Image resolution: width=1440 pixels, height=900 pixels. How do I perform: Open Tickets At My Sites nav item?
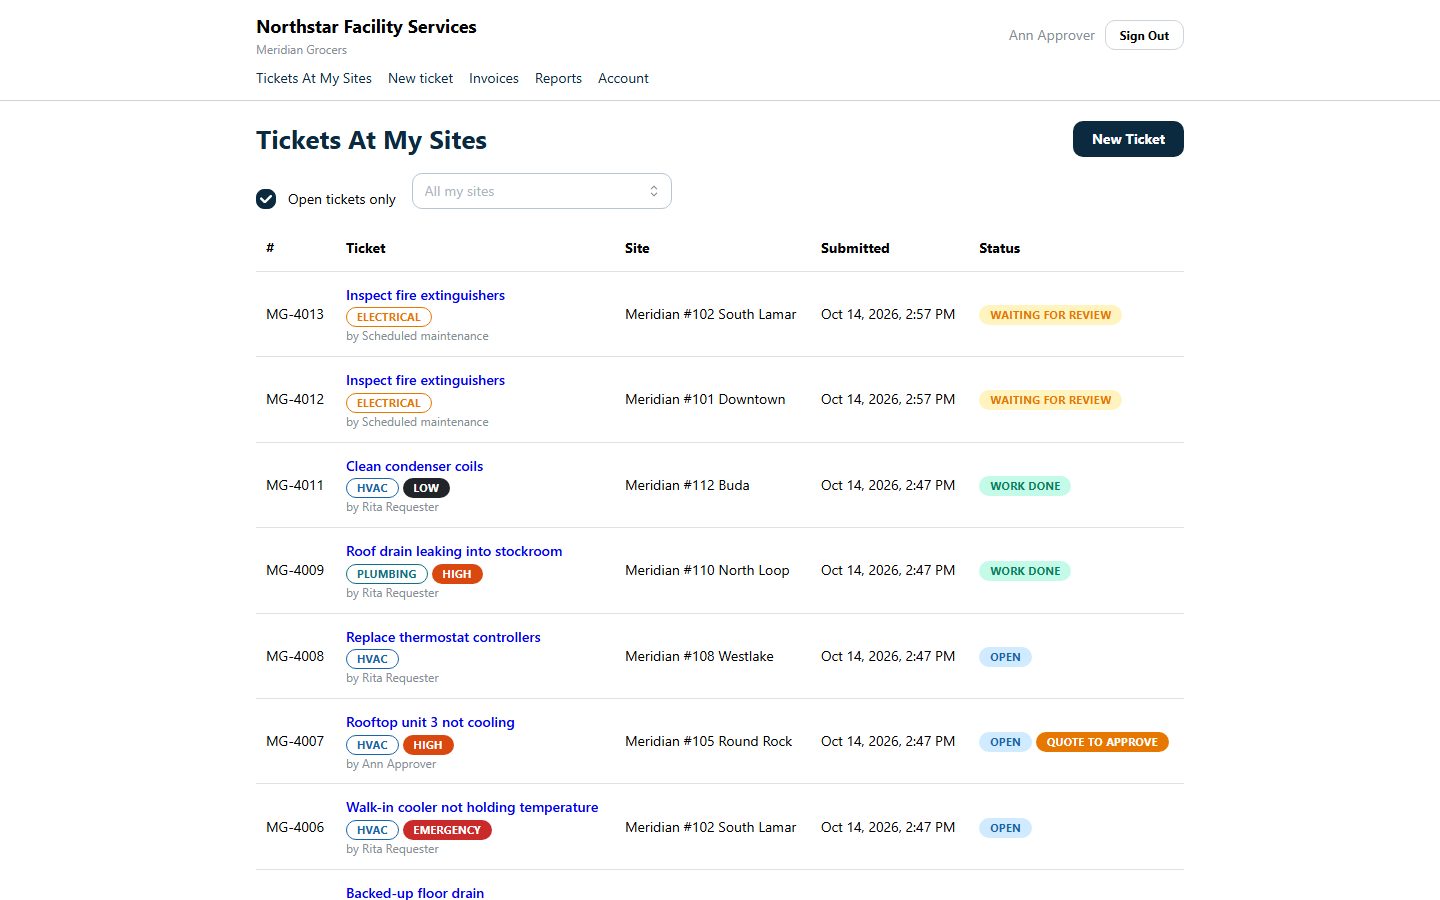click(x=314, y=78)
